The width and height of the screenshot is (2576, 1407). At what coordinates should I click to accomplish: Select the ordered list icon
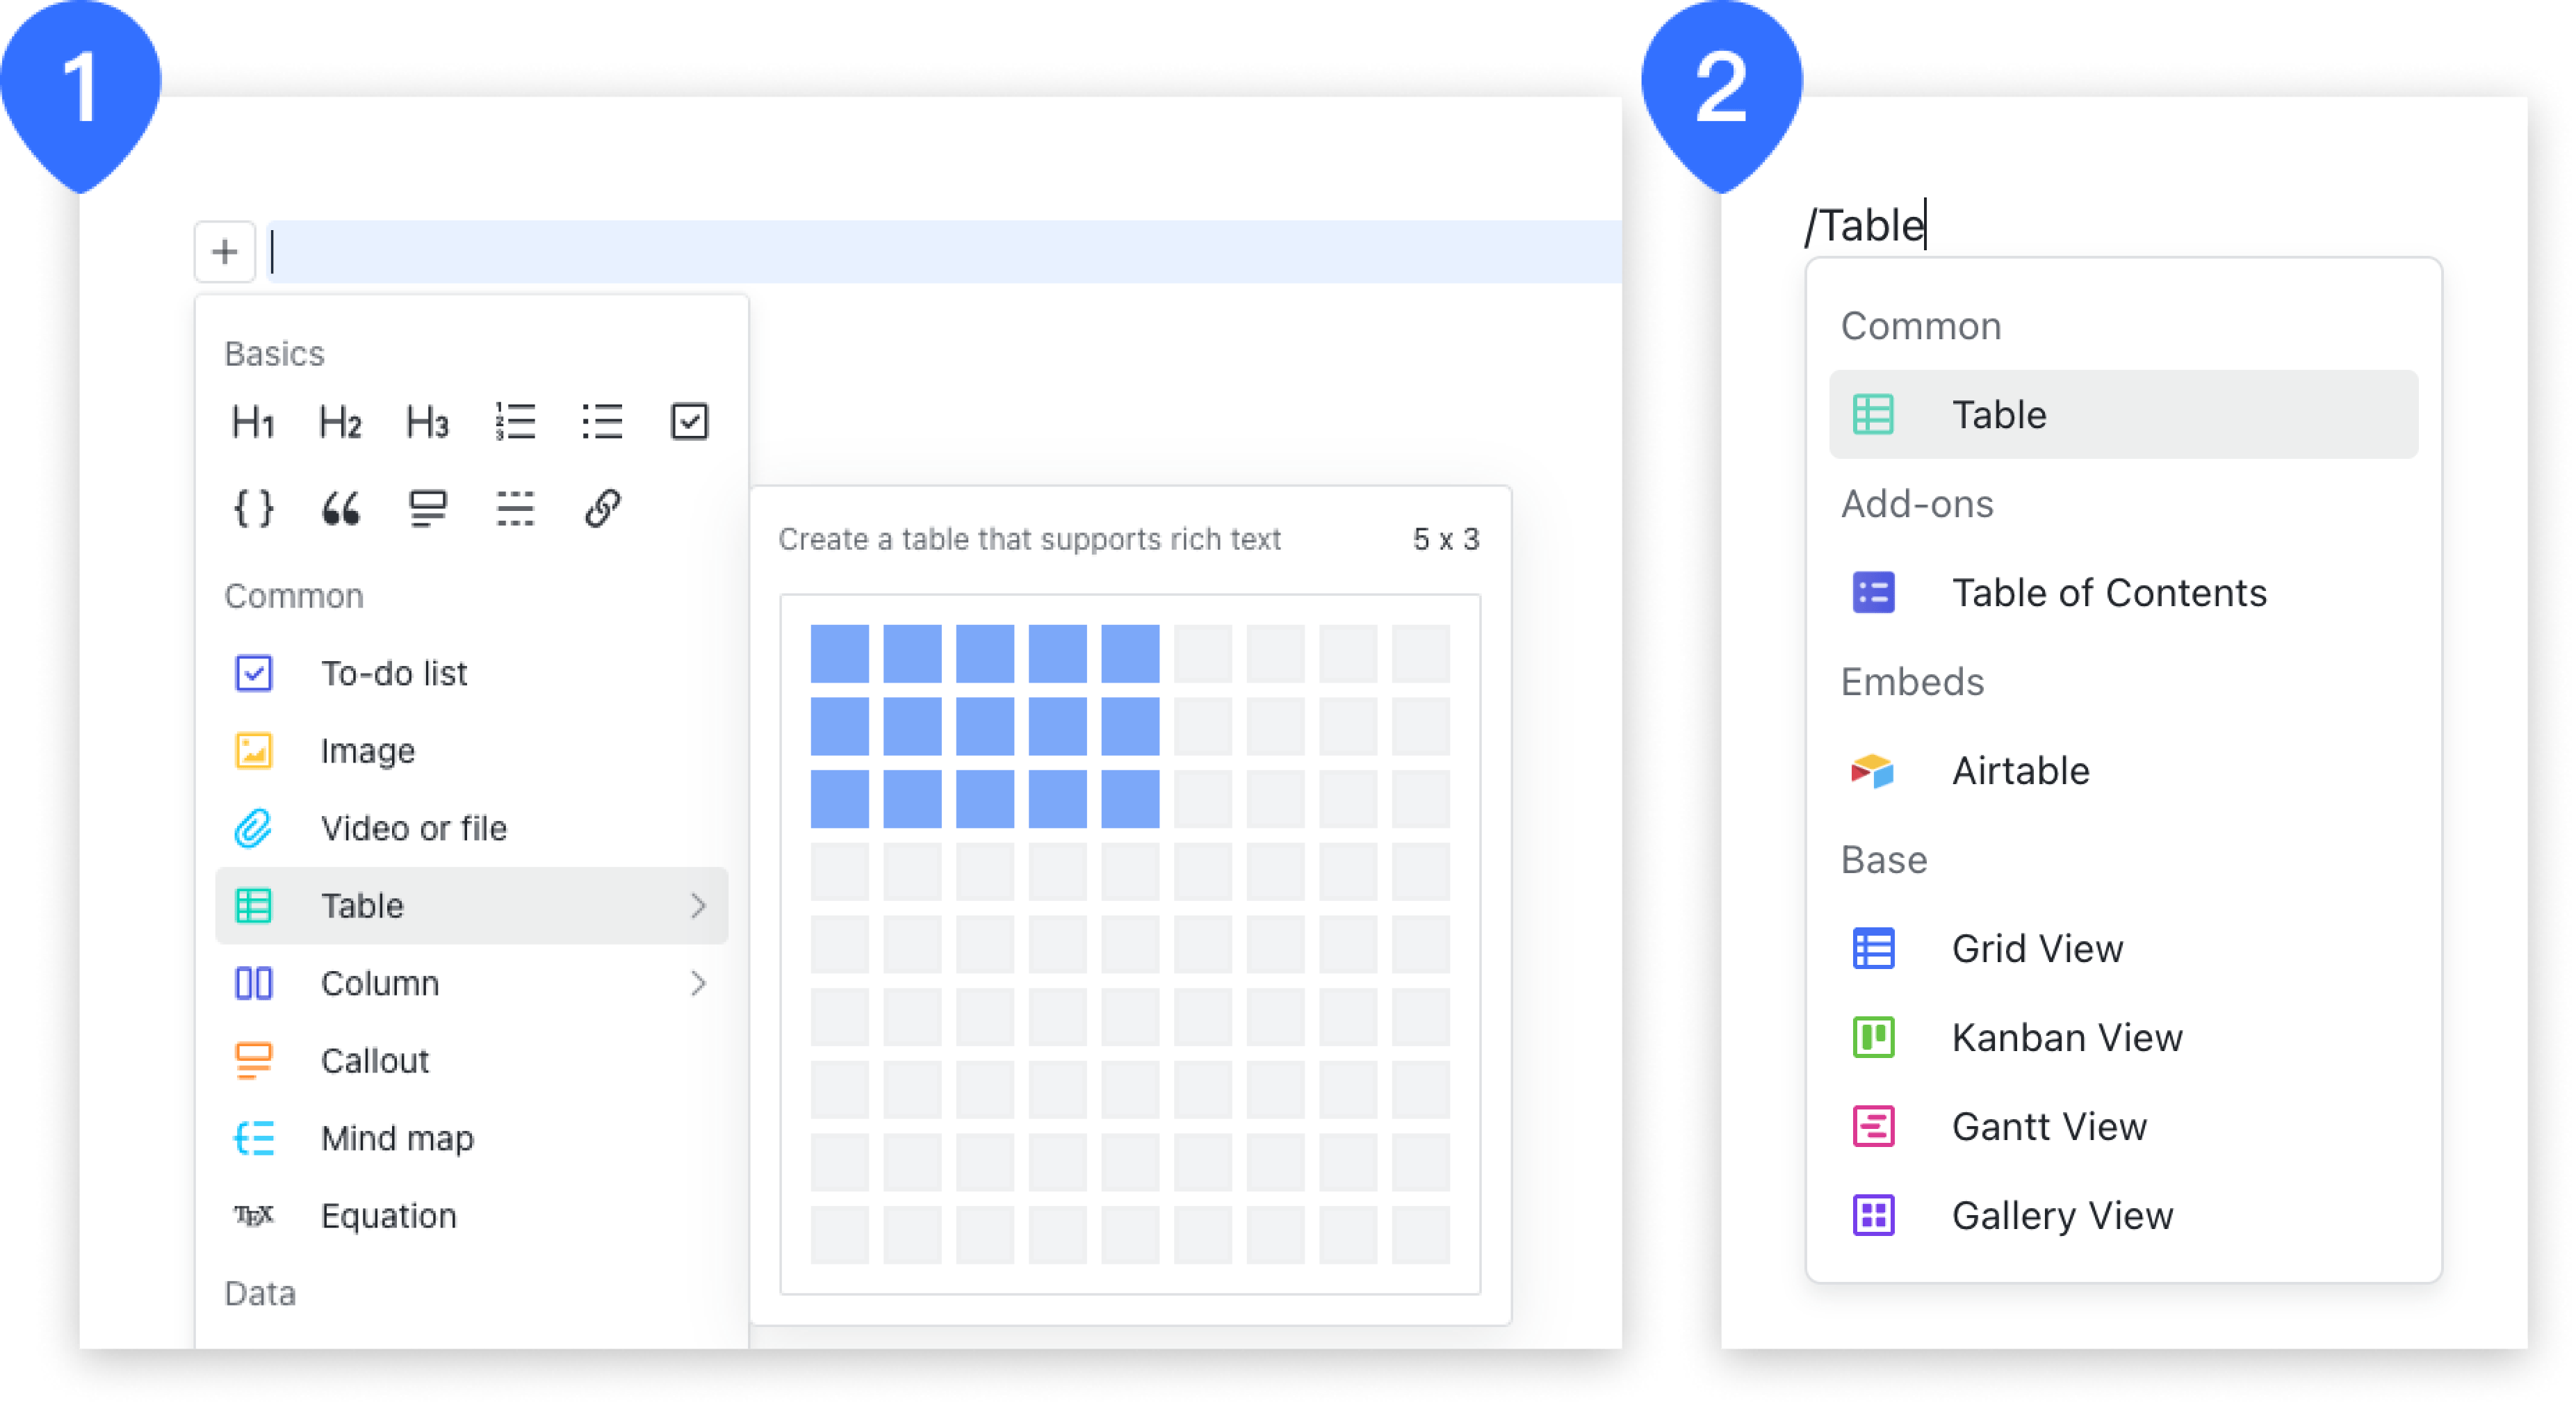[x=518, y=421]
